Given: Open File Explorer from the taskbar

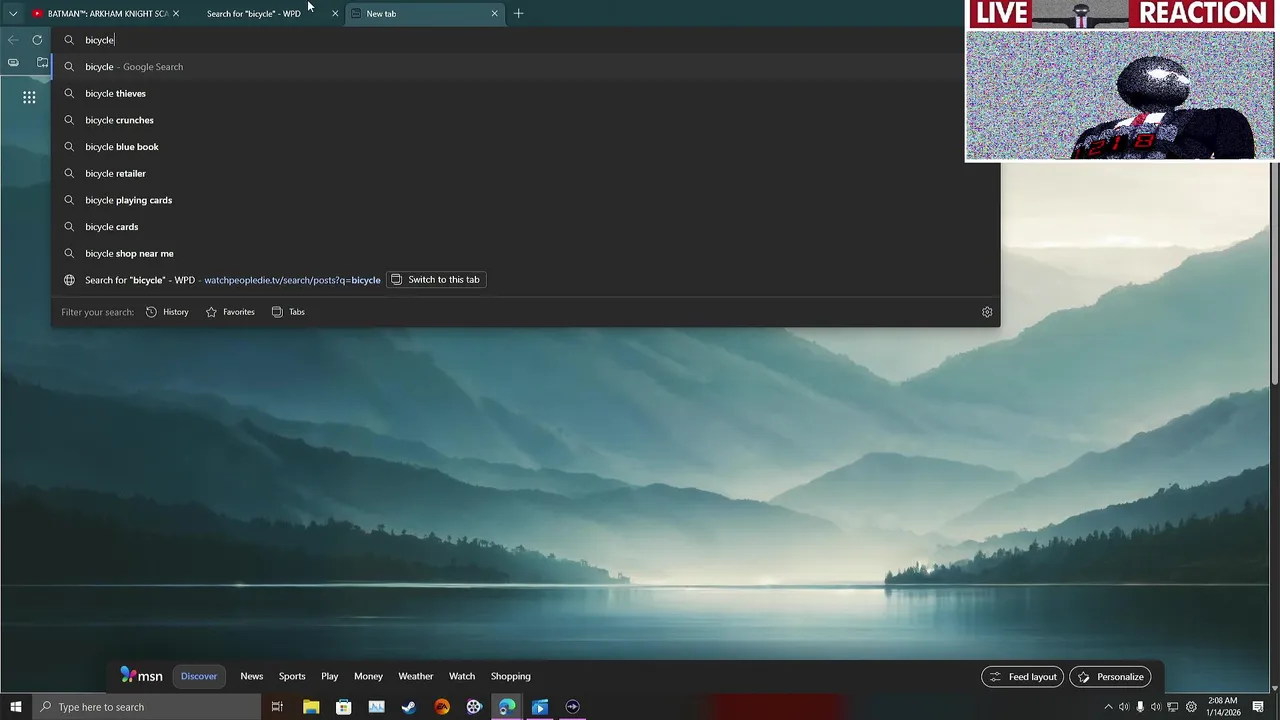Looking at the screenshot, I should tap(311, 707).
